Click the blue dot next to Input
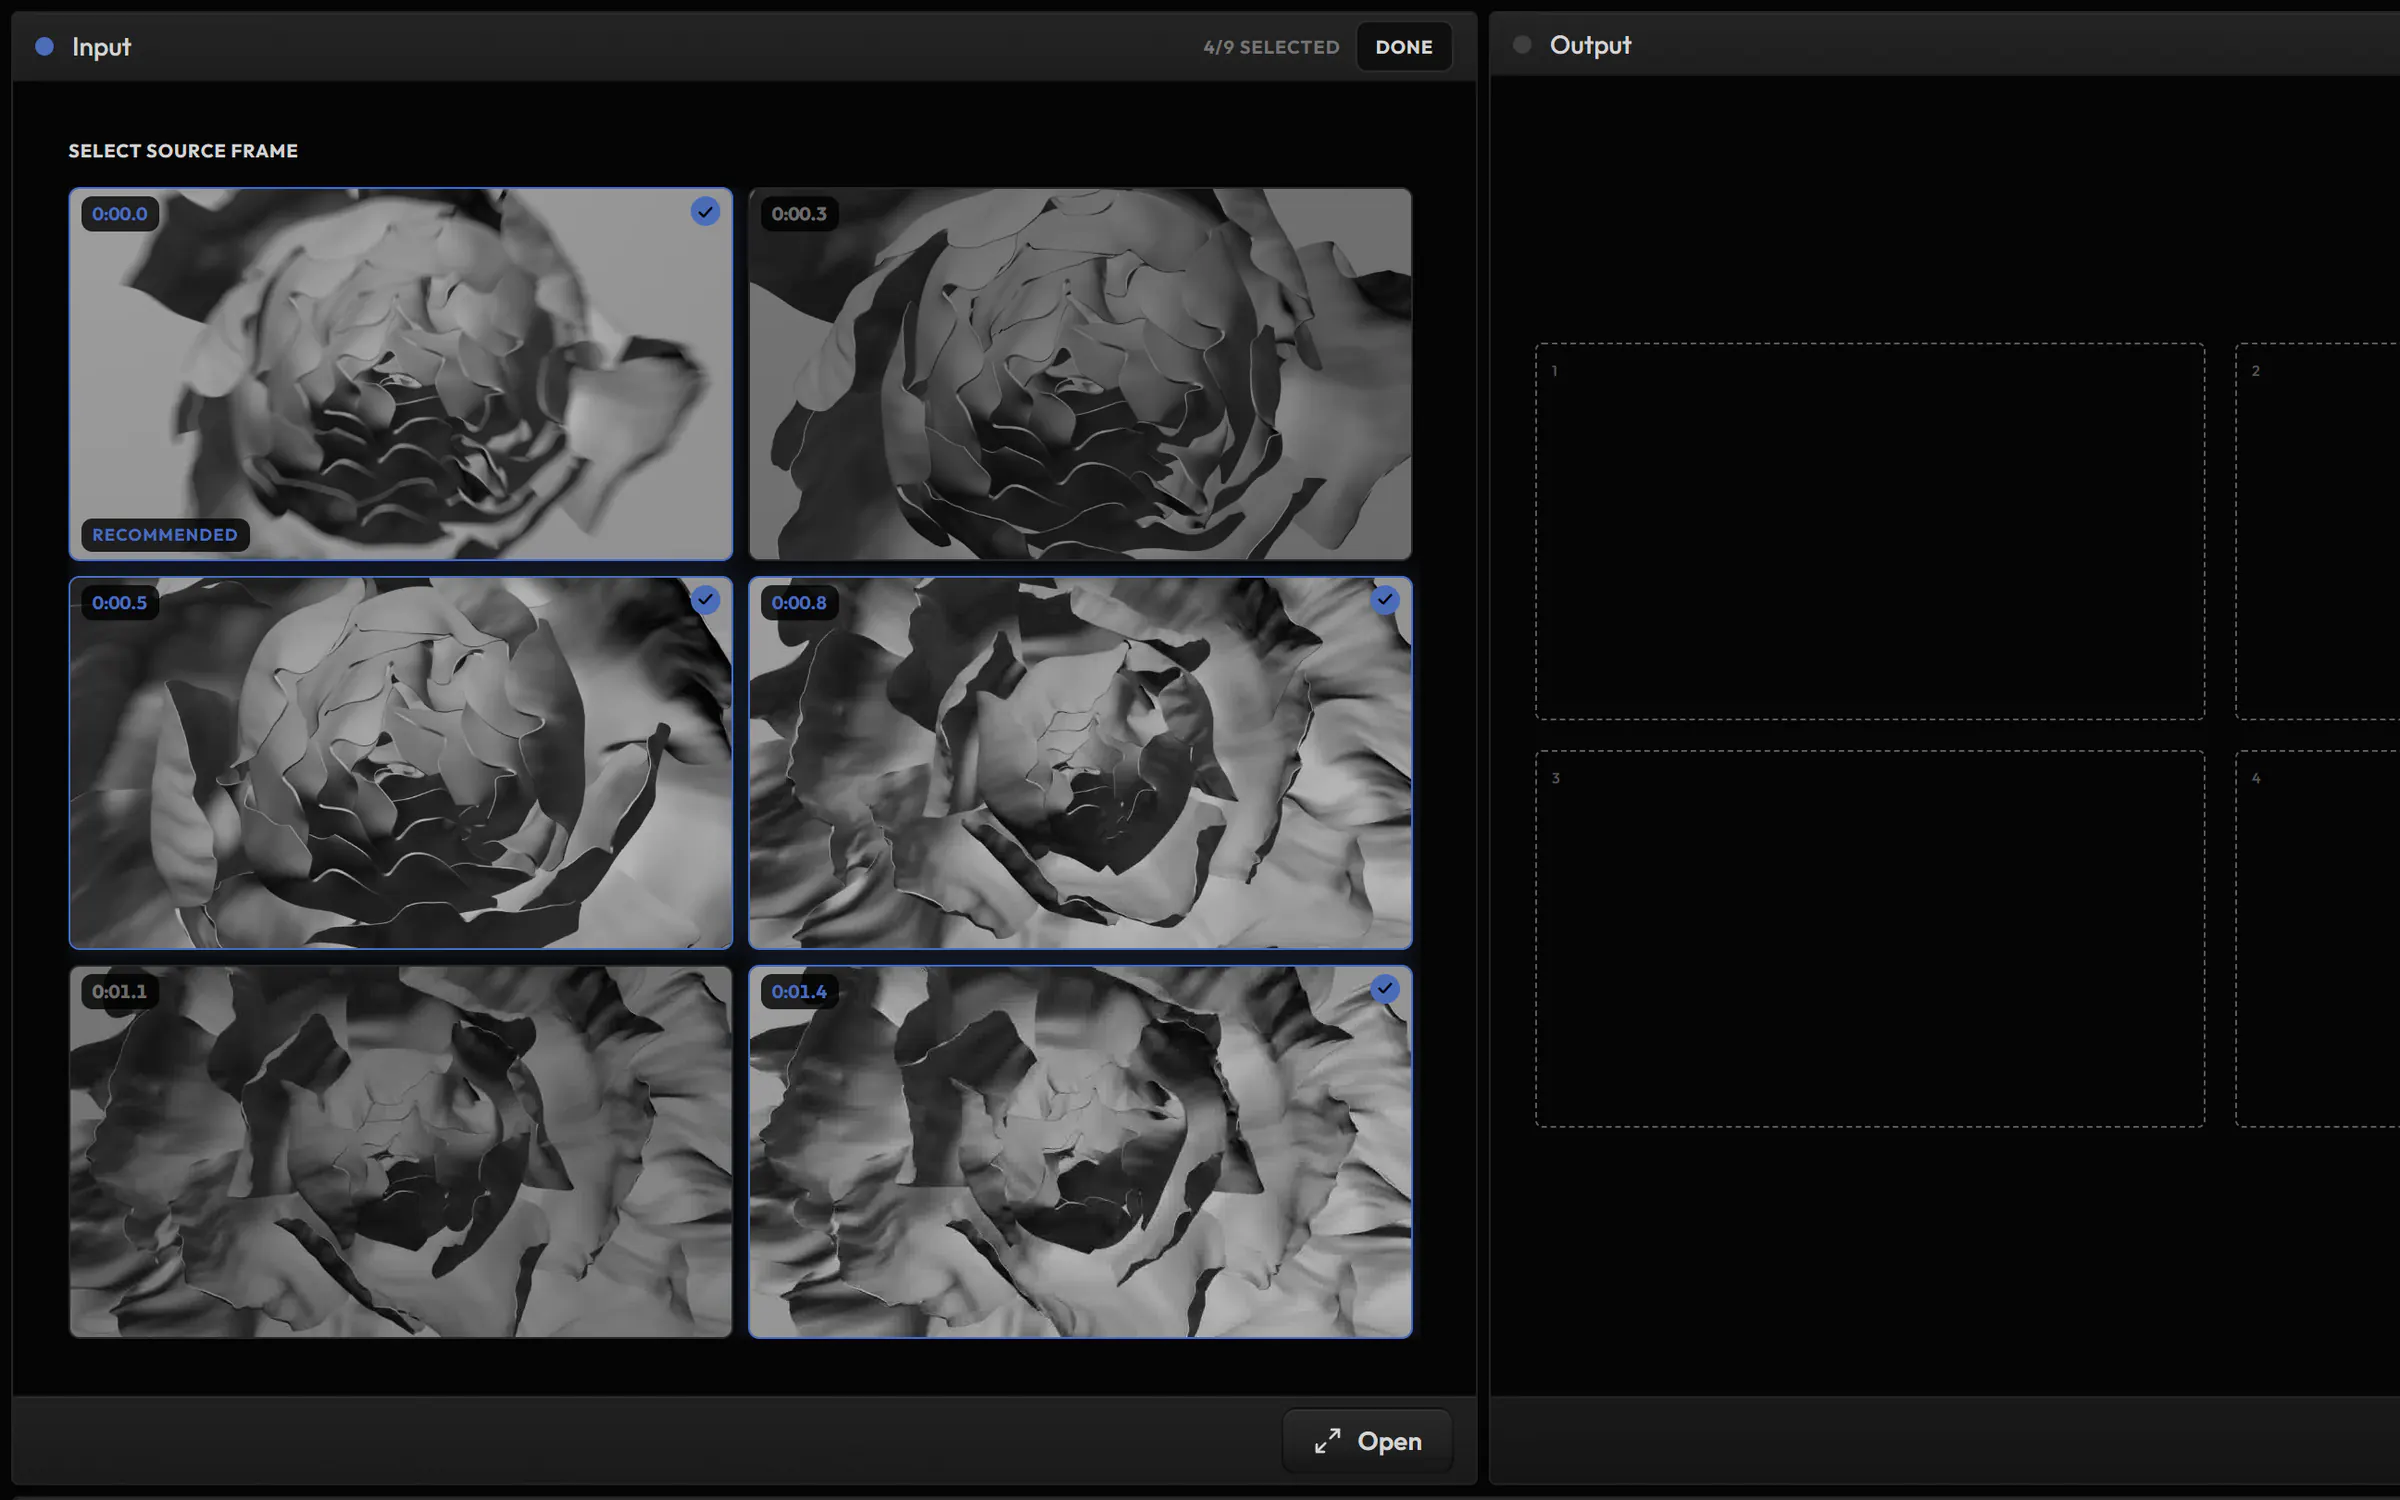 (44, 46)
